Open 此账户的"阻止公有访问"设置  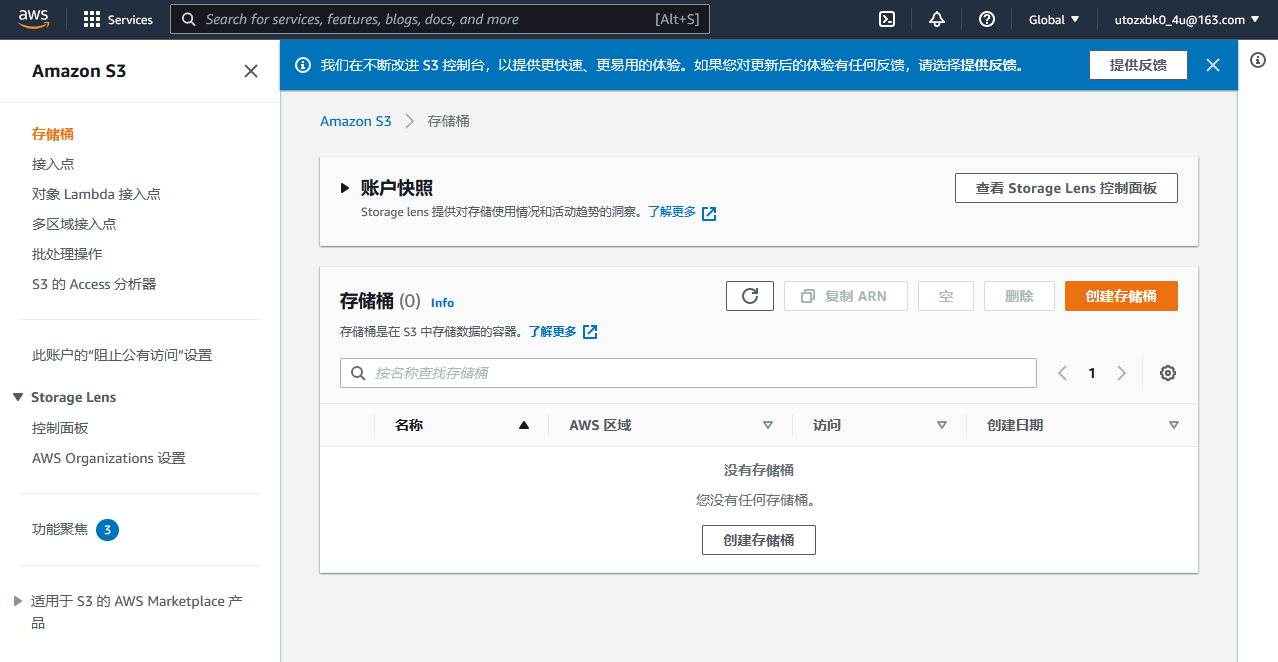click(122, 355)
